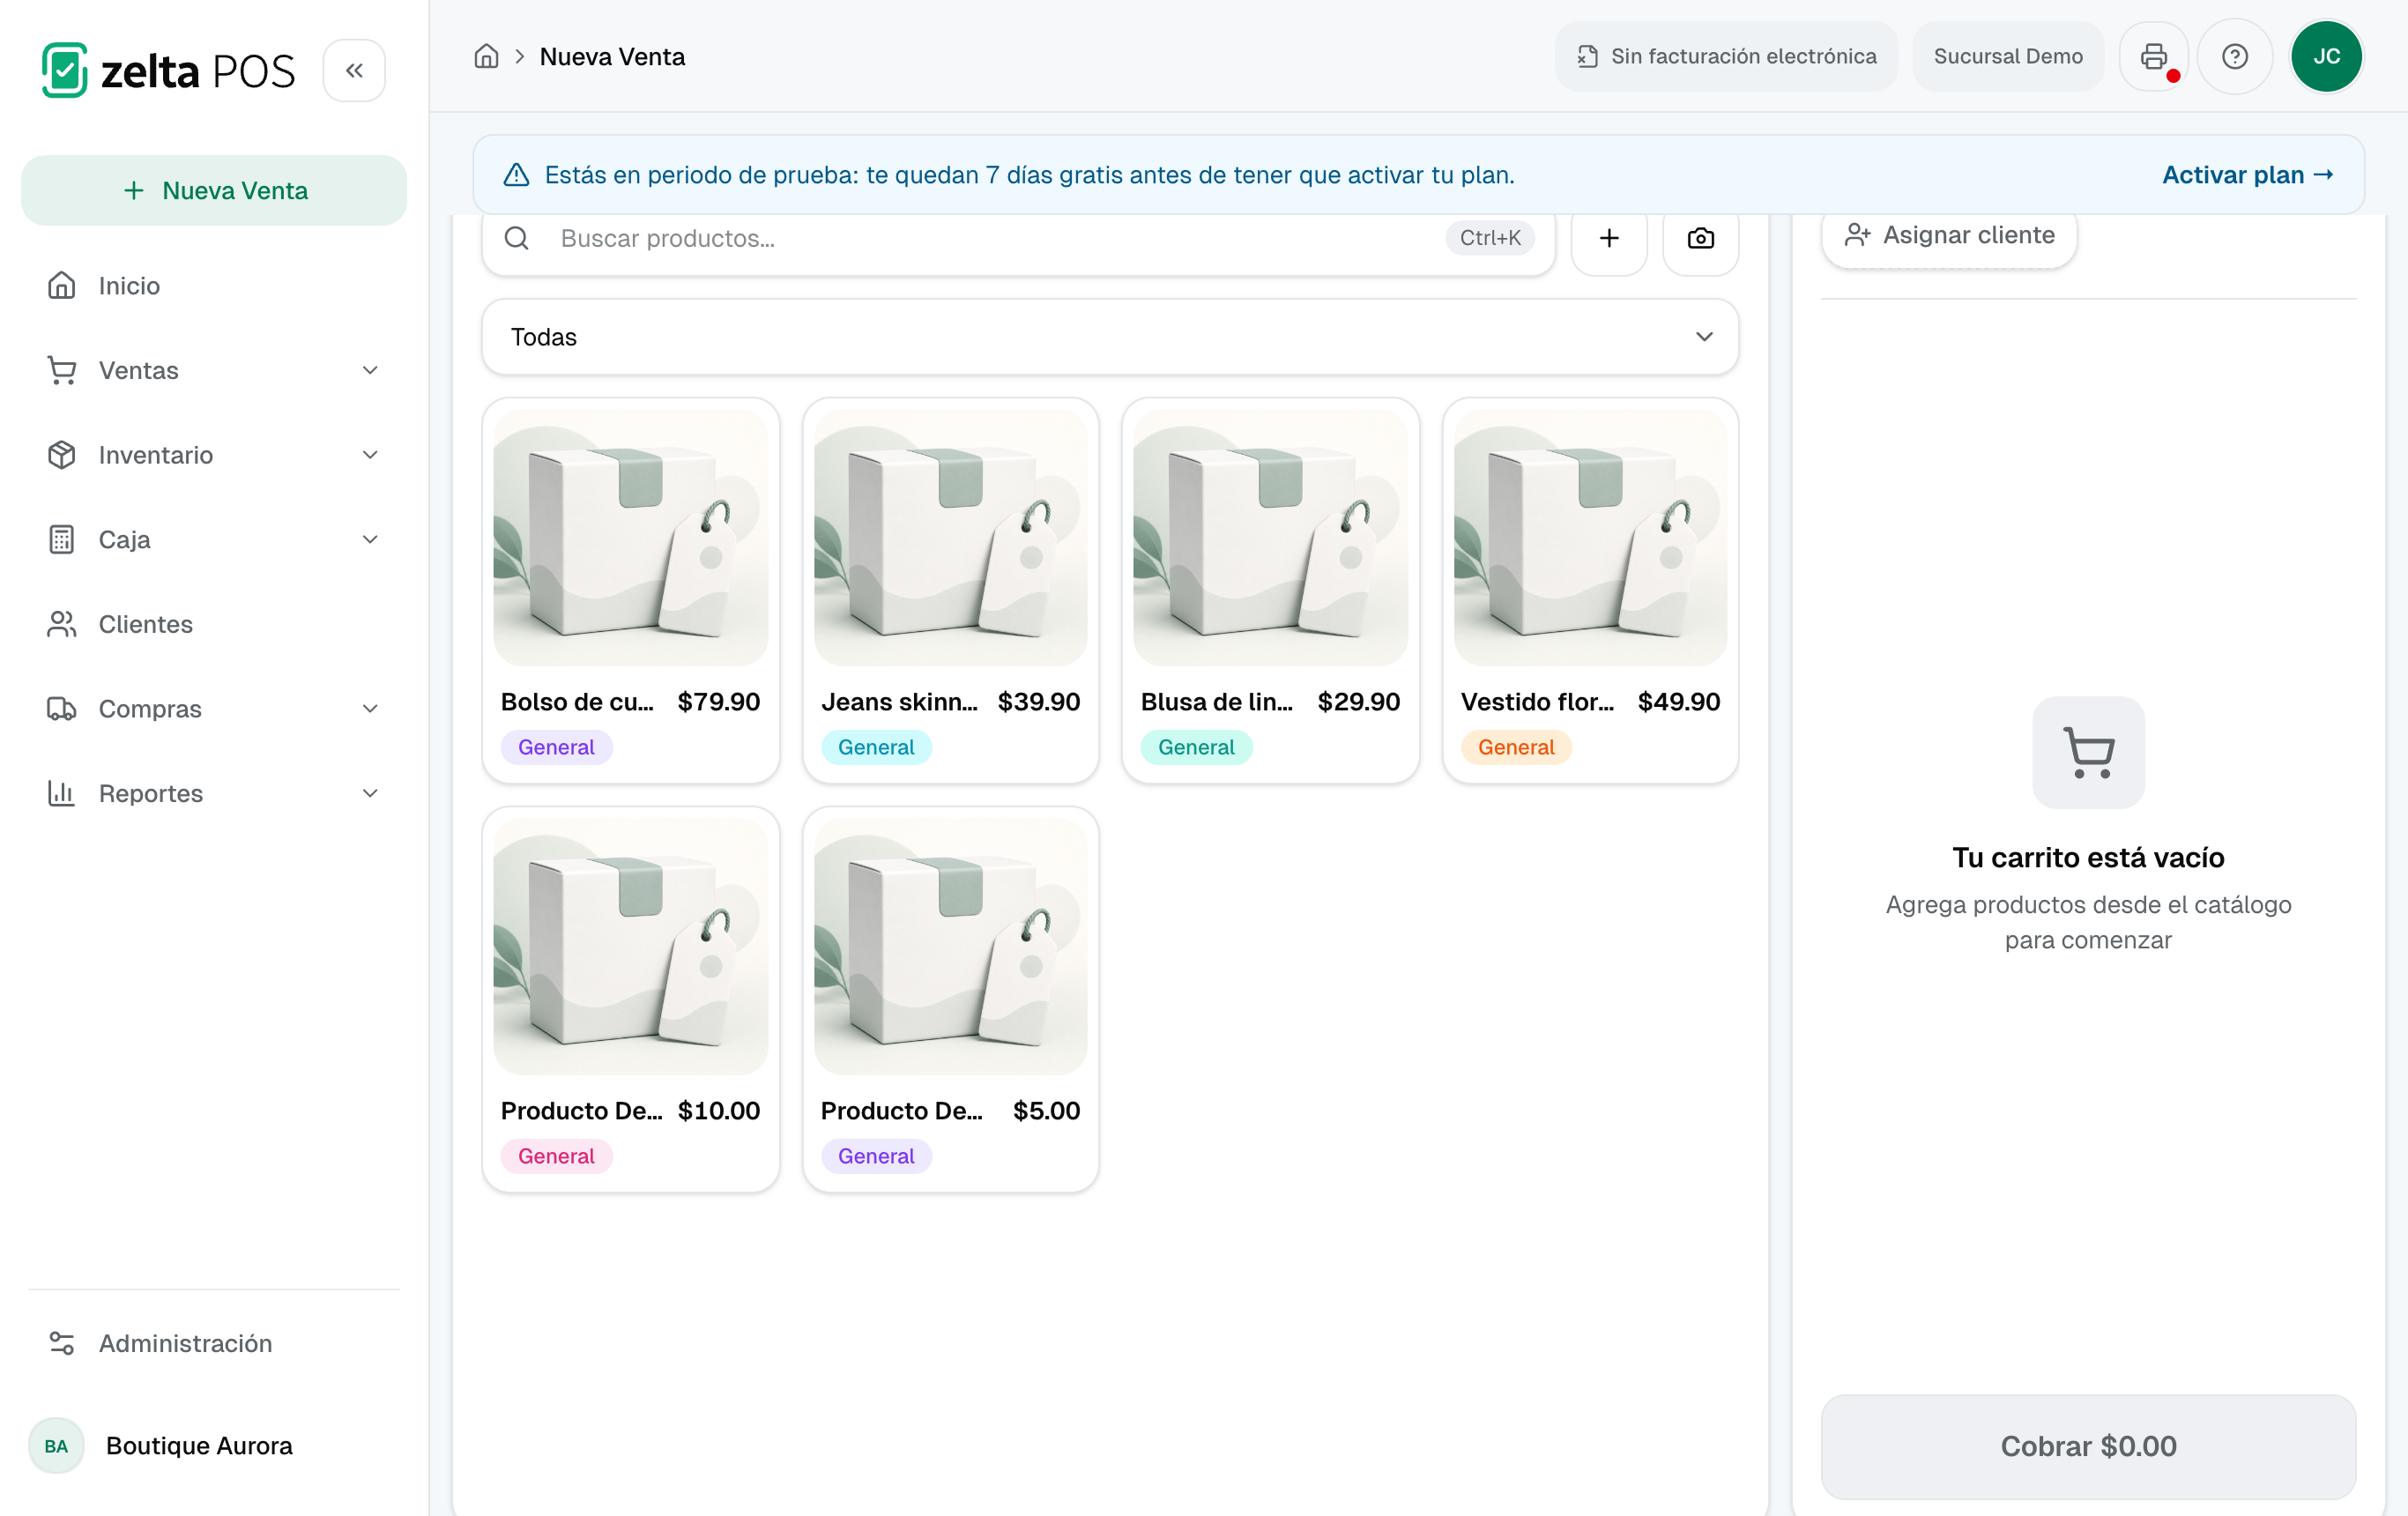The width and height of the screenshot is (2408, 1516).
Task: Click the Tu carrito está vacío heading
Action: pos(2088,858)
